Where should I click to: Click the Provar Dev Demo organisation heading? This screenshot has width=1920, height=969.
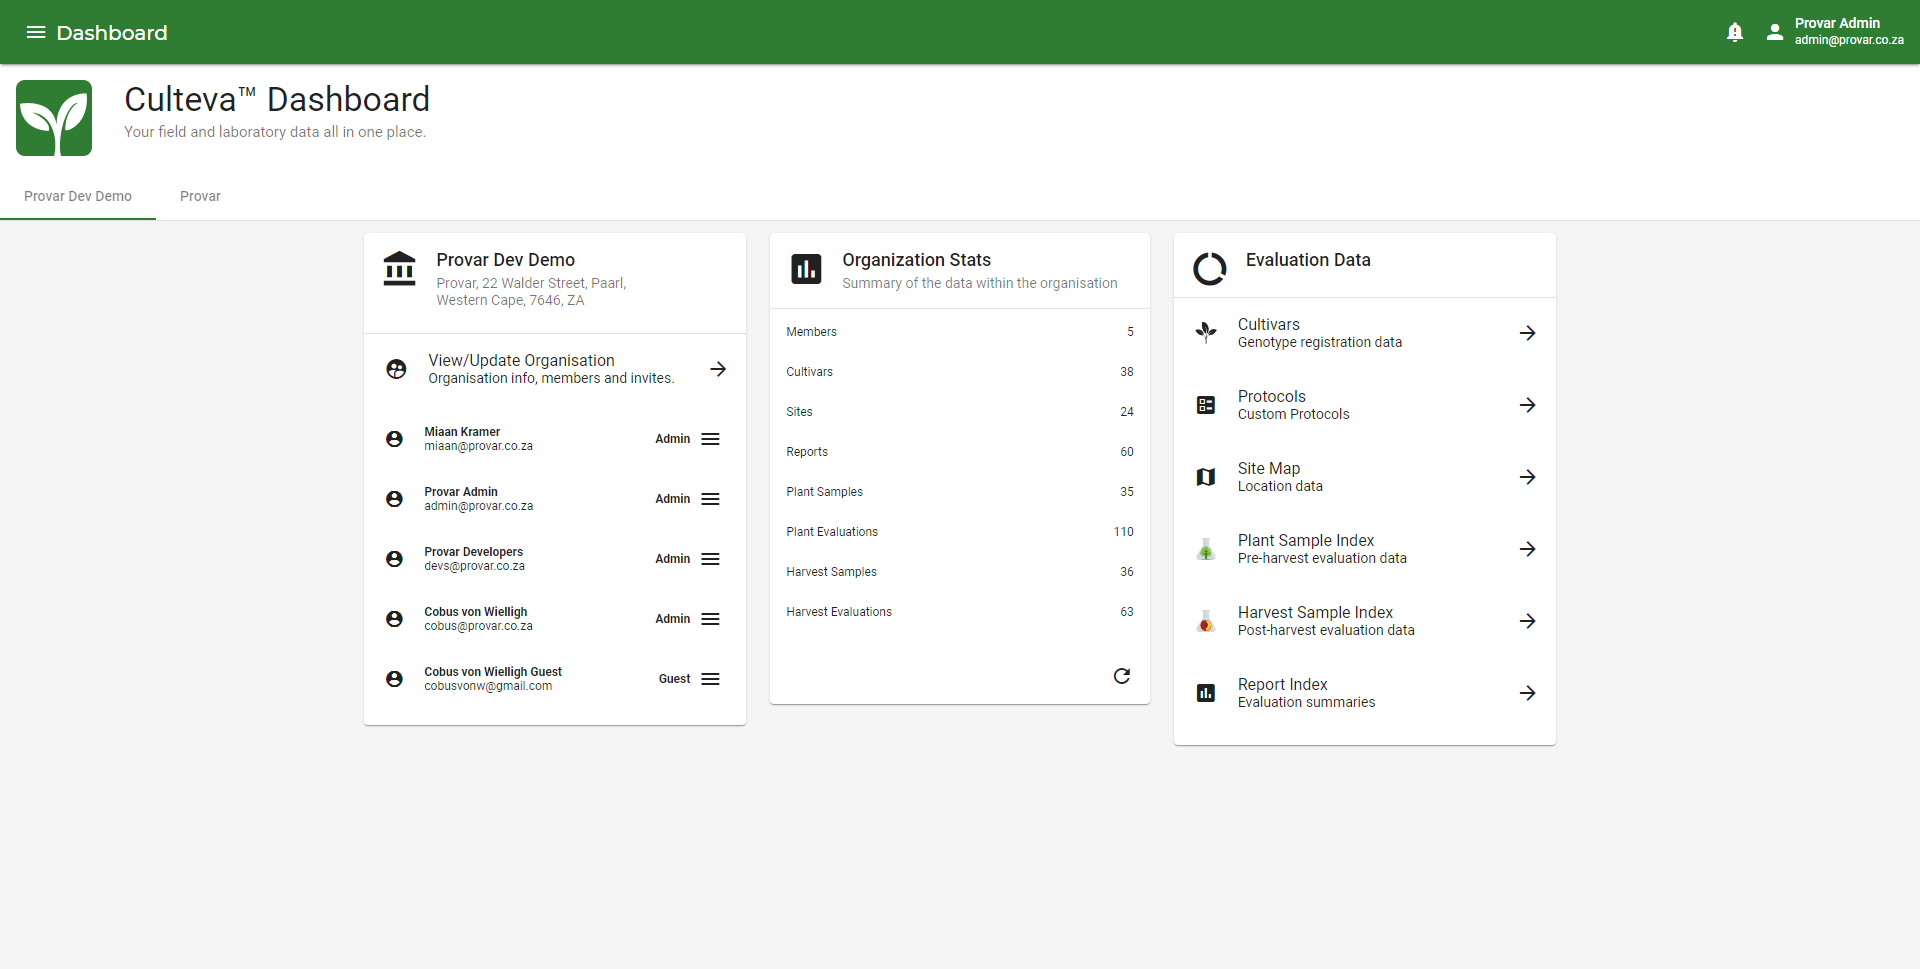coord(505,260)
